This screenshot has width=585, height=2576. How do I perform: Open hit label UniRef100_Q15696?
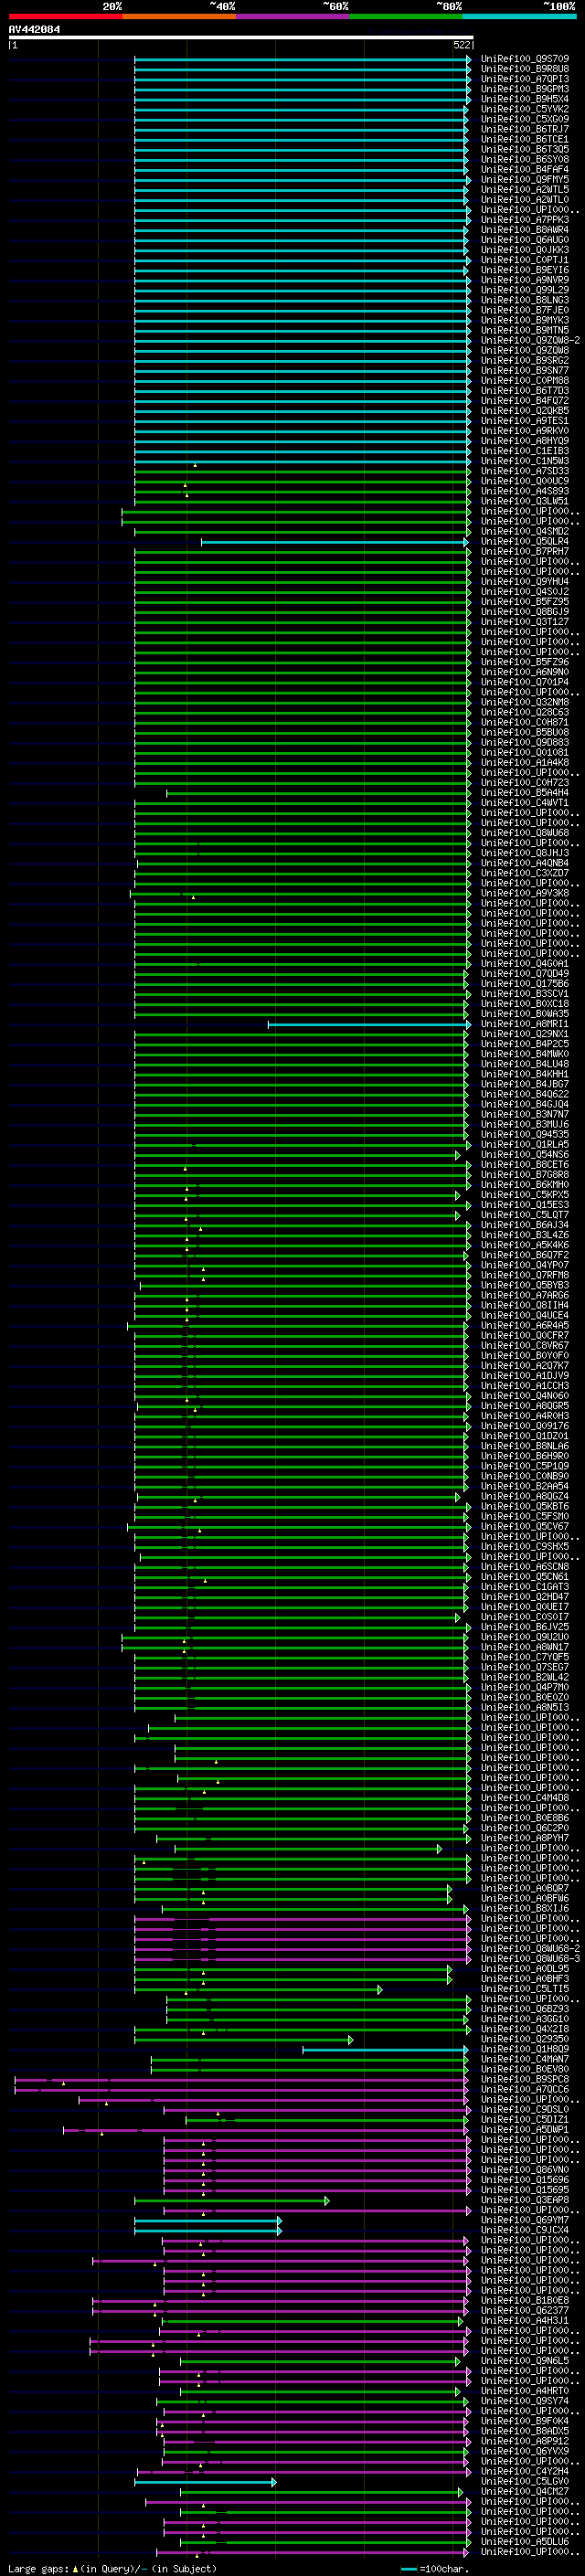pos(525,2180)
